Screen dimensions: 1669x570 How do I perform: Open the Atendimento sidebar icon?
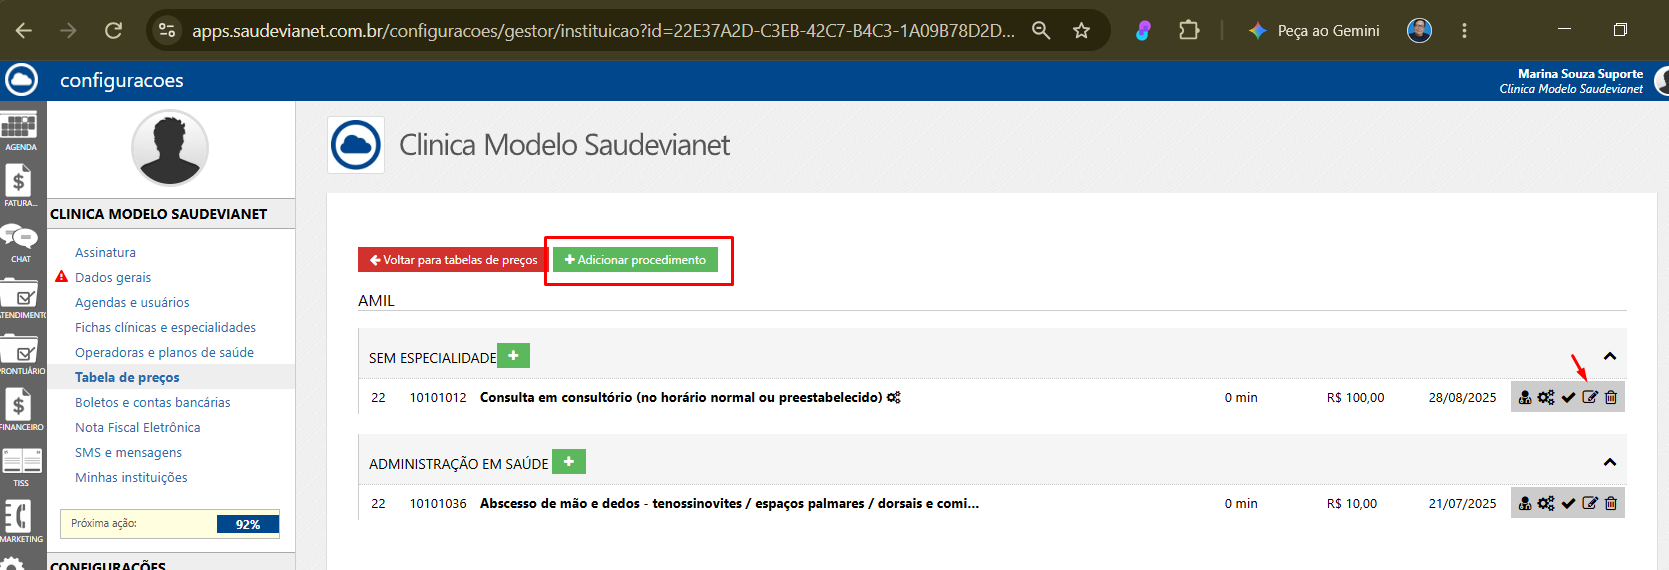(19, 299)
